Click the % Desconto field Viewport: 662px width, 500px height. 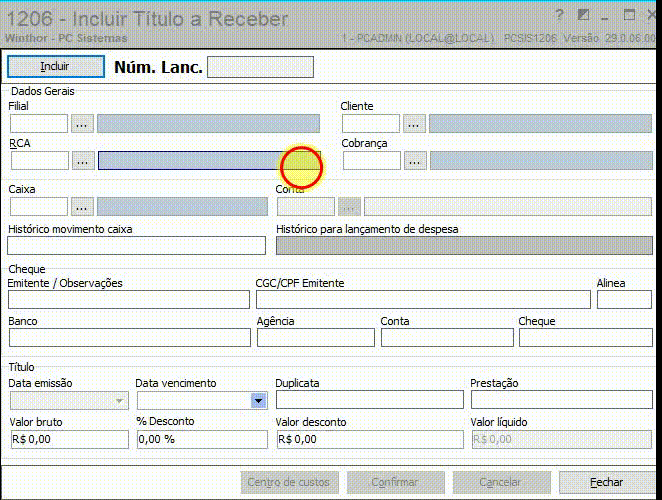click(202, 439)
